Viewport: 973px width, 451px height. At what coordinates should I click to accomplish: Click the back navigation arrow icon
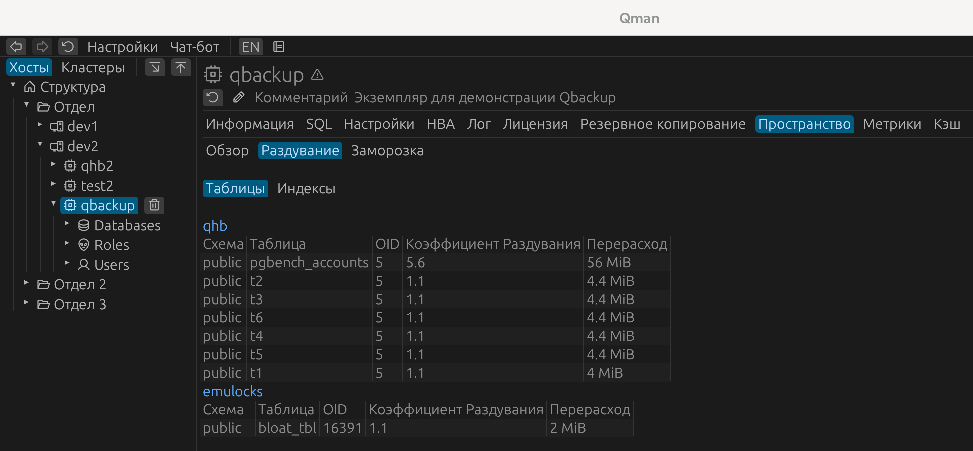[x=16, y=46]
